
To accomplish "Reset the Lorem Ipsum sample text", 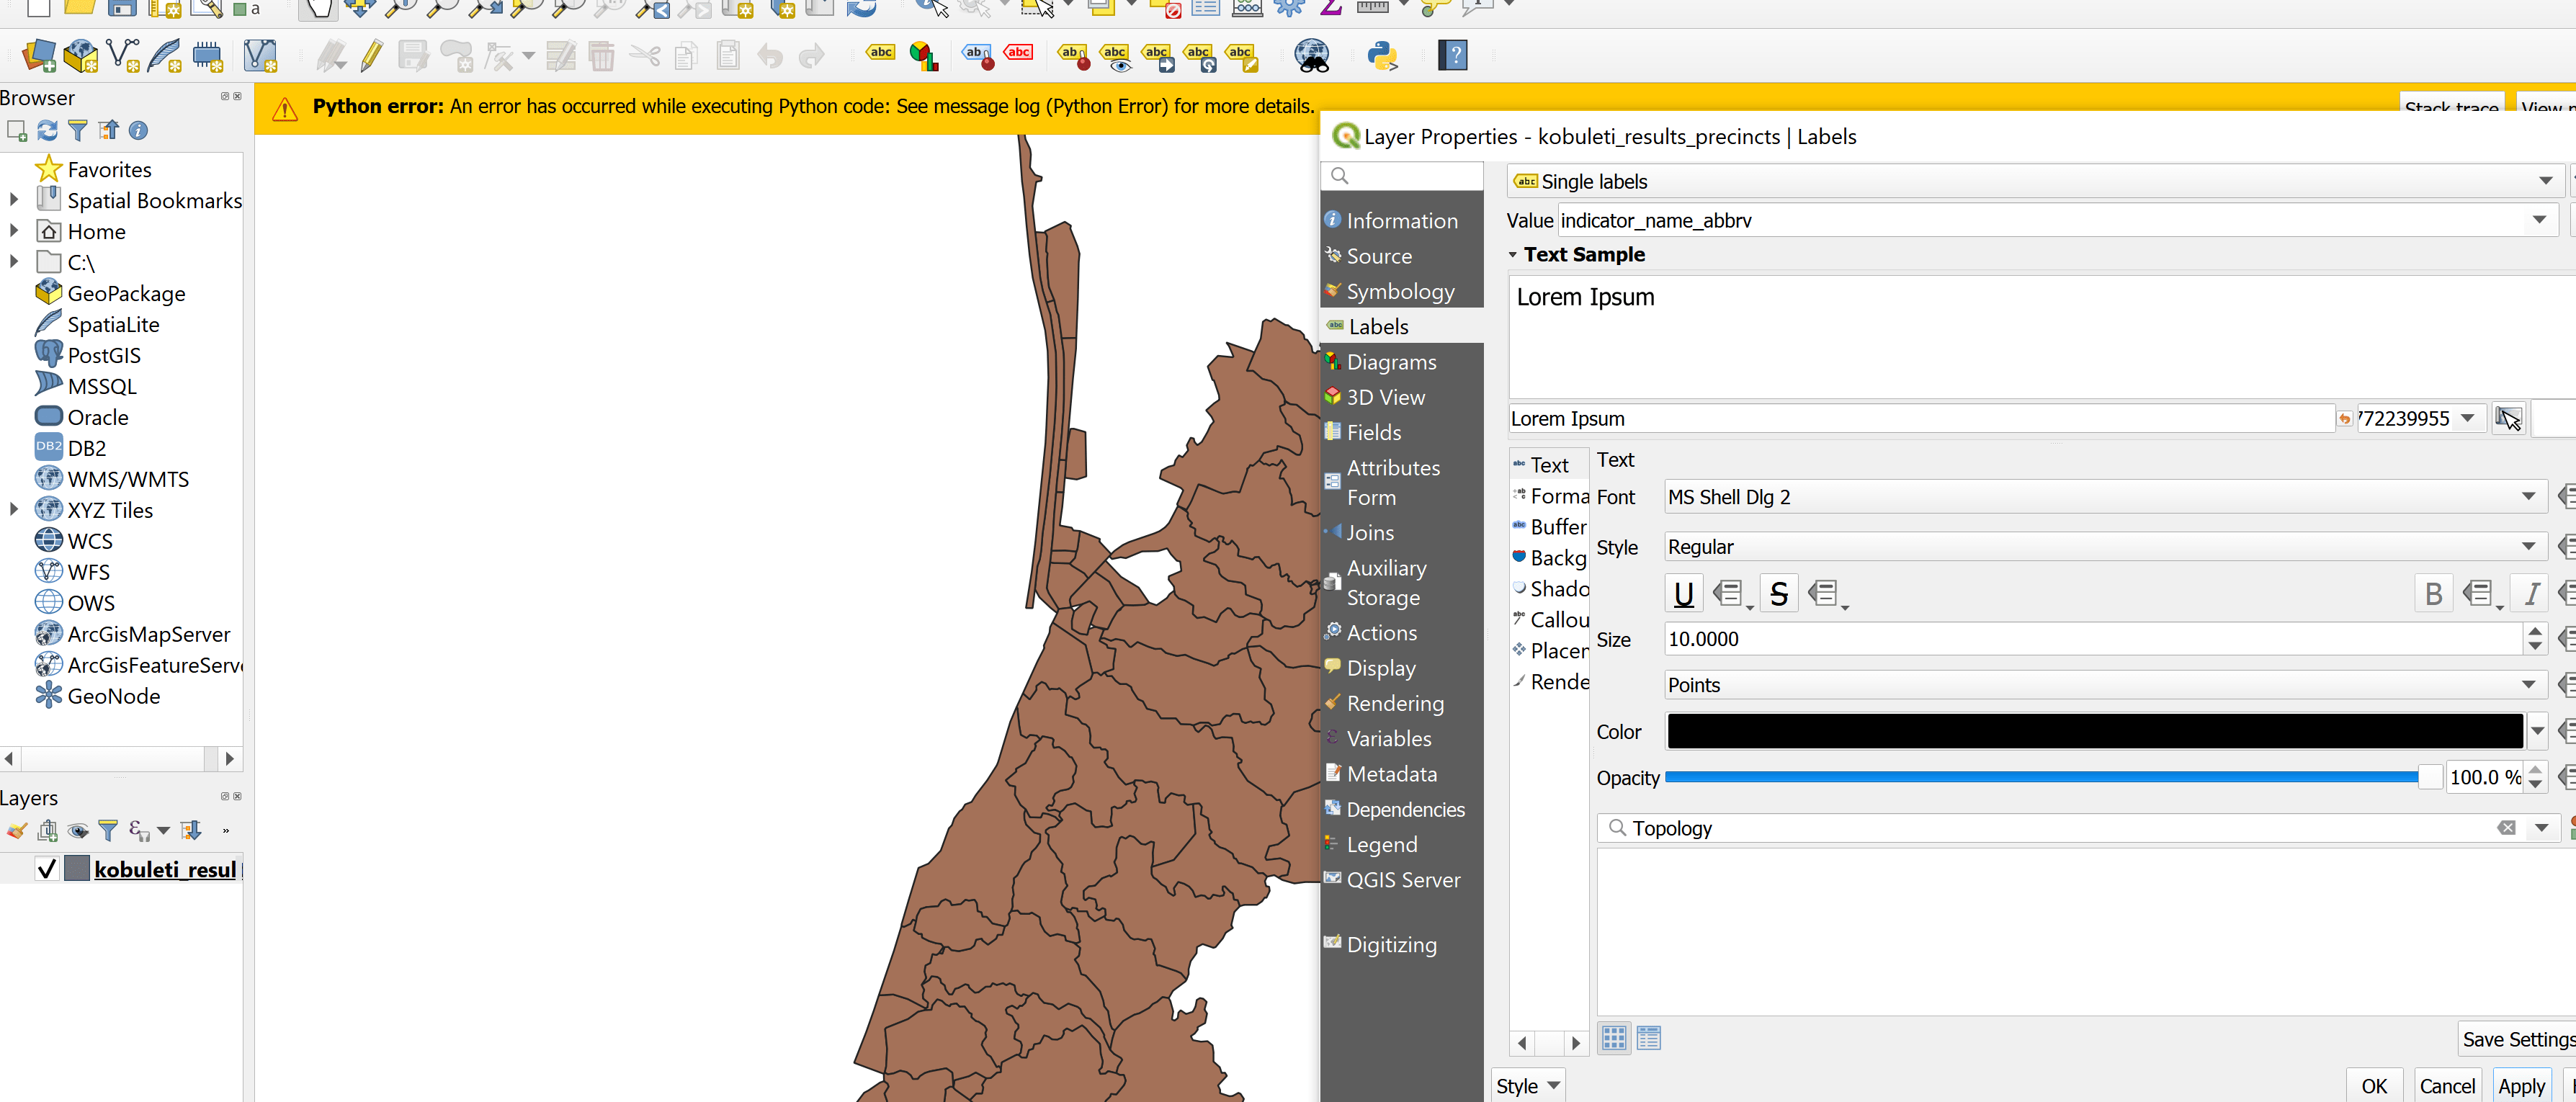I will (x=2344, y=419).
